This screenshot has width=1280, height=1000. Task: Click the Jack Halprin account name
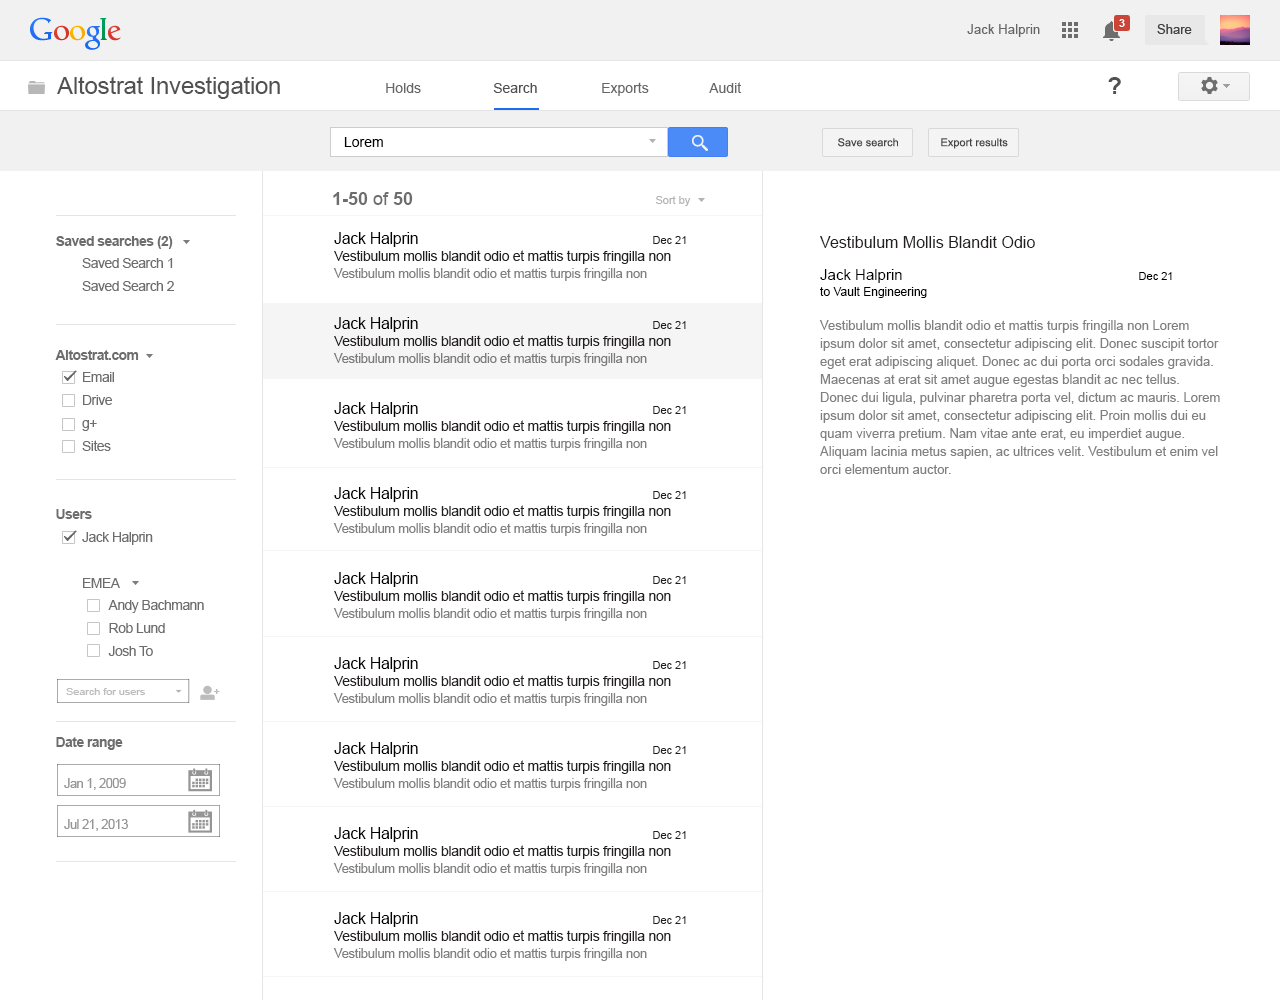coord(1003,30)
